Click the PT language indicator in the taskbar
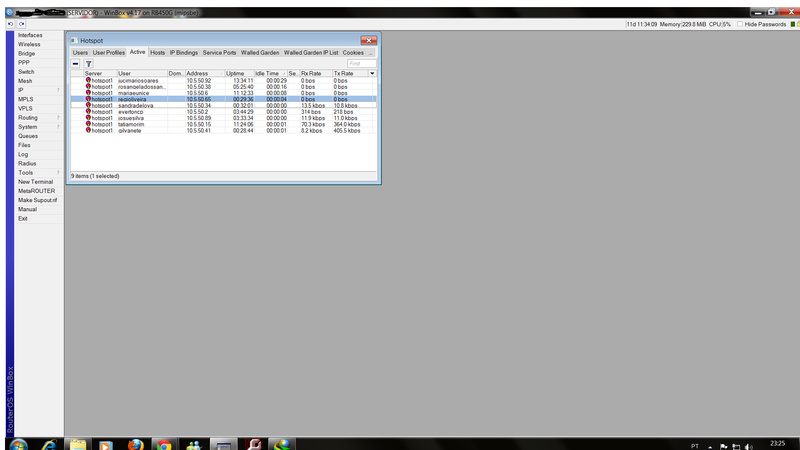The image size is (800, 450). click(x=694, y=446)
